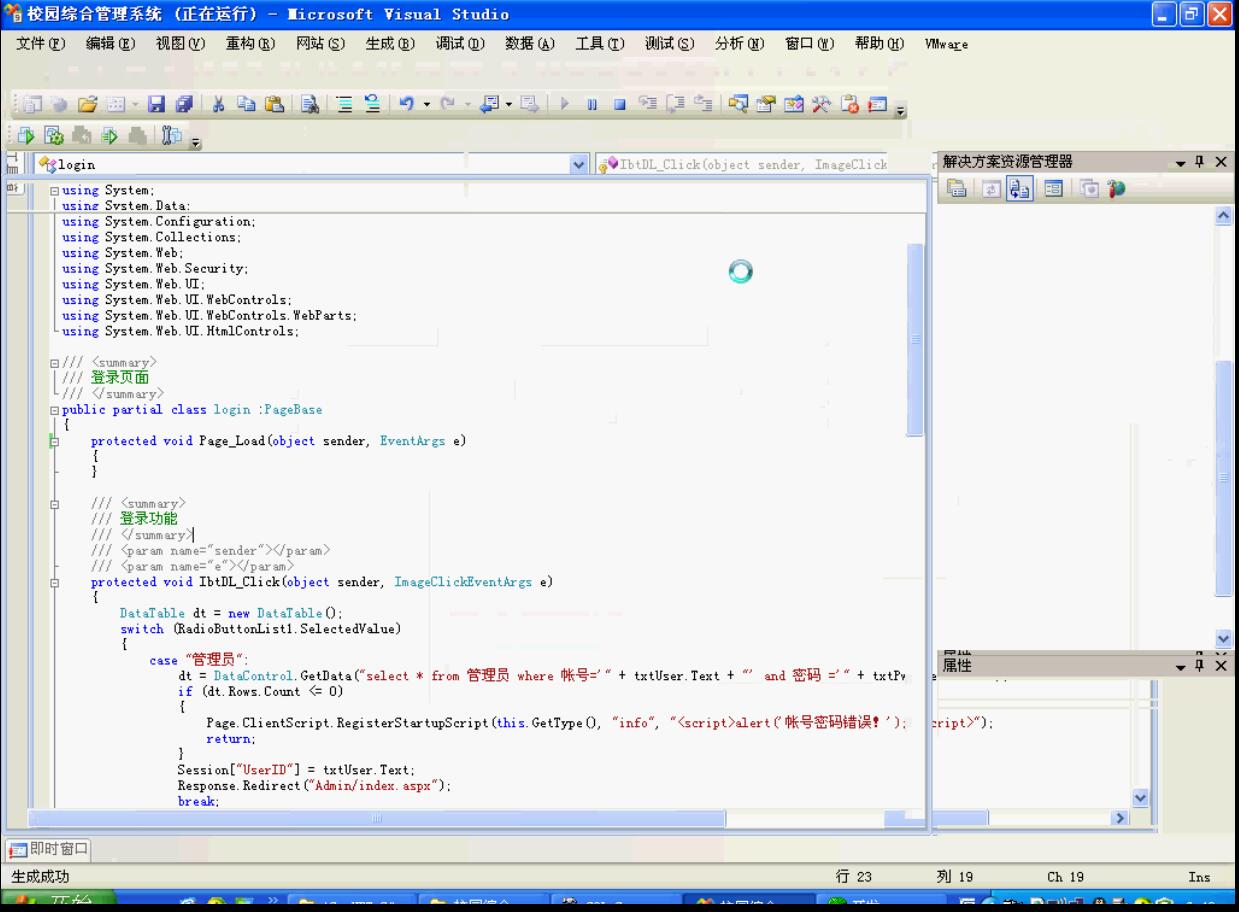Switch to the 即时窗口 tab
This screenshot has width=1239, height=912.
[x=48, y=850]
